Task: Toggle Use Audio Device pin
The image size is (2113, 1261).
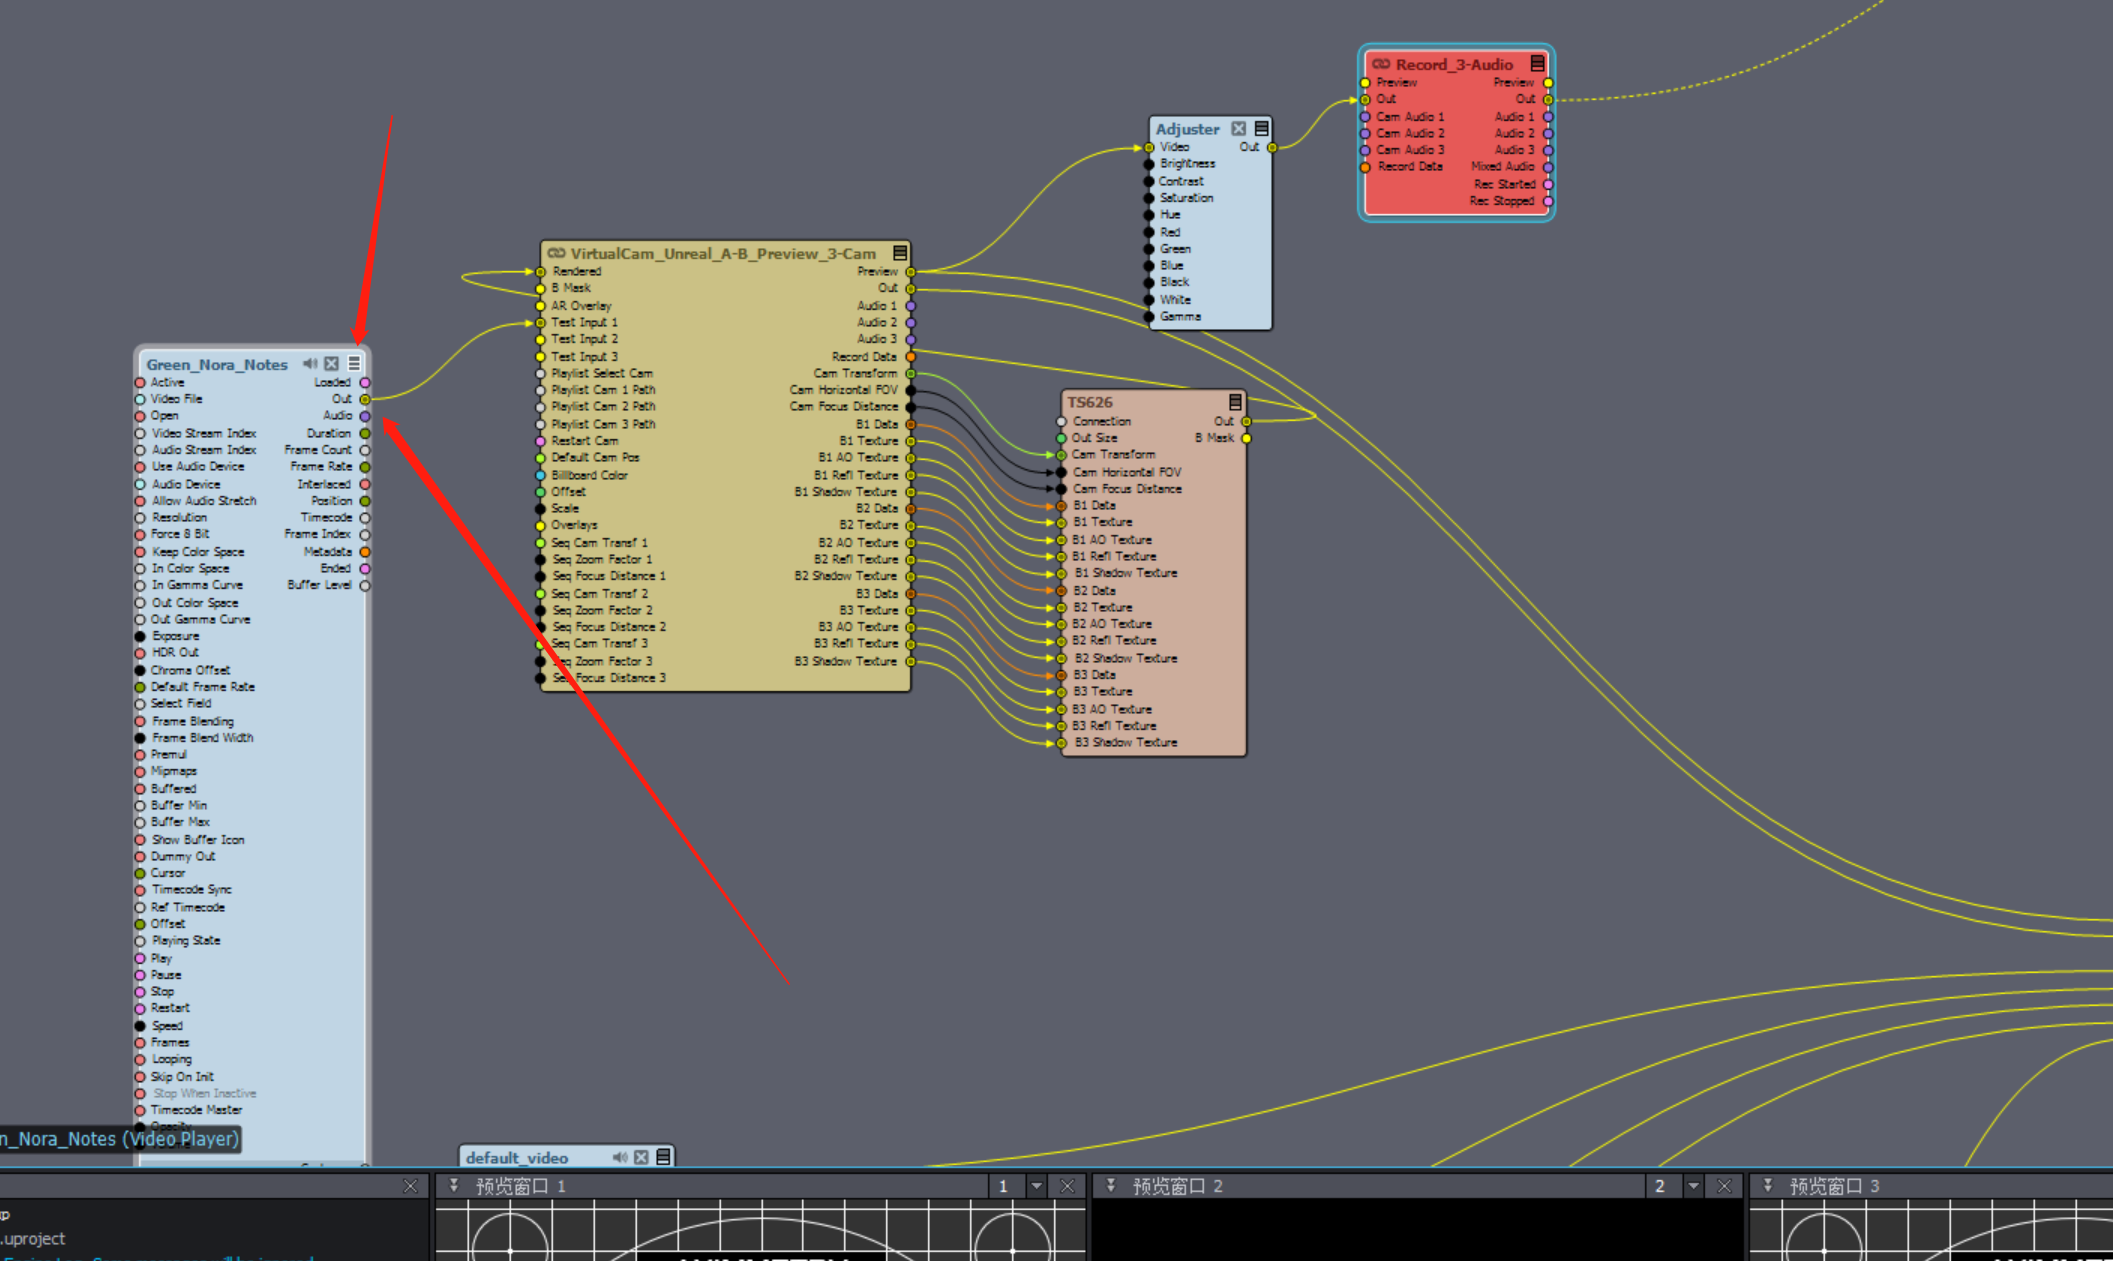Action: 141,467
